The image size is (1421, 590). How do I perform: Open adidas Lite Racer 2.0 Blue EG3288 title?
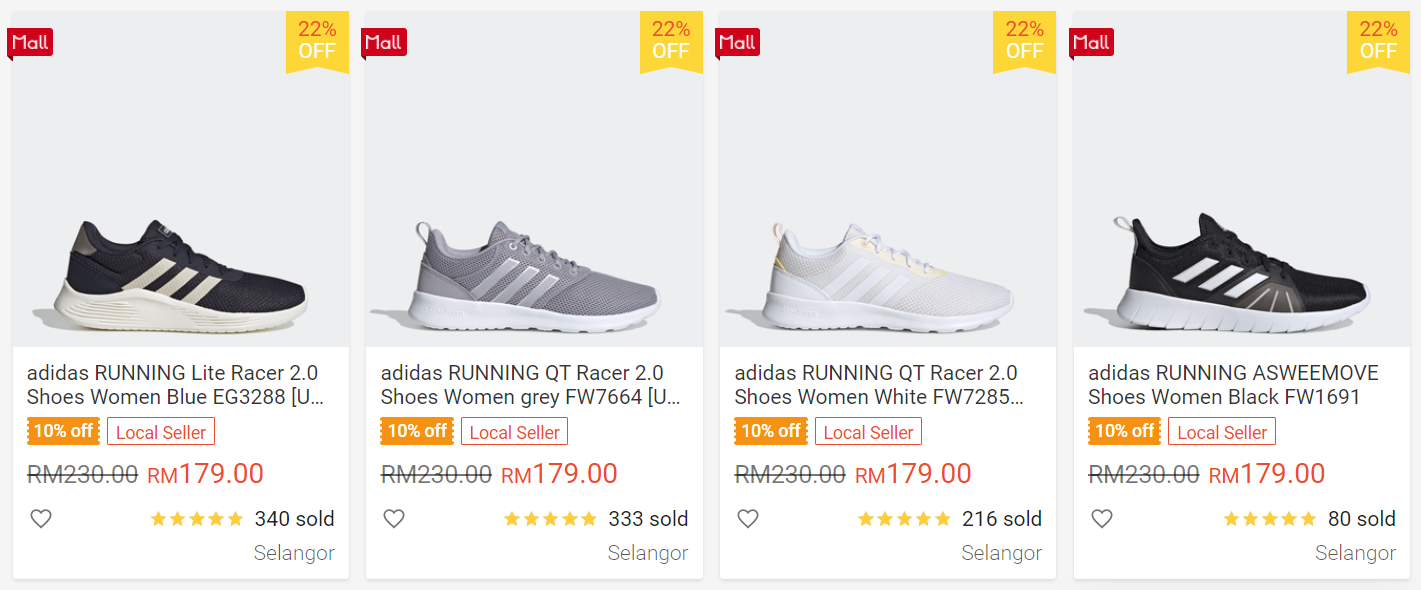(175, 385)
